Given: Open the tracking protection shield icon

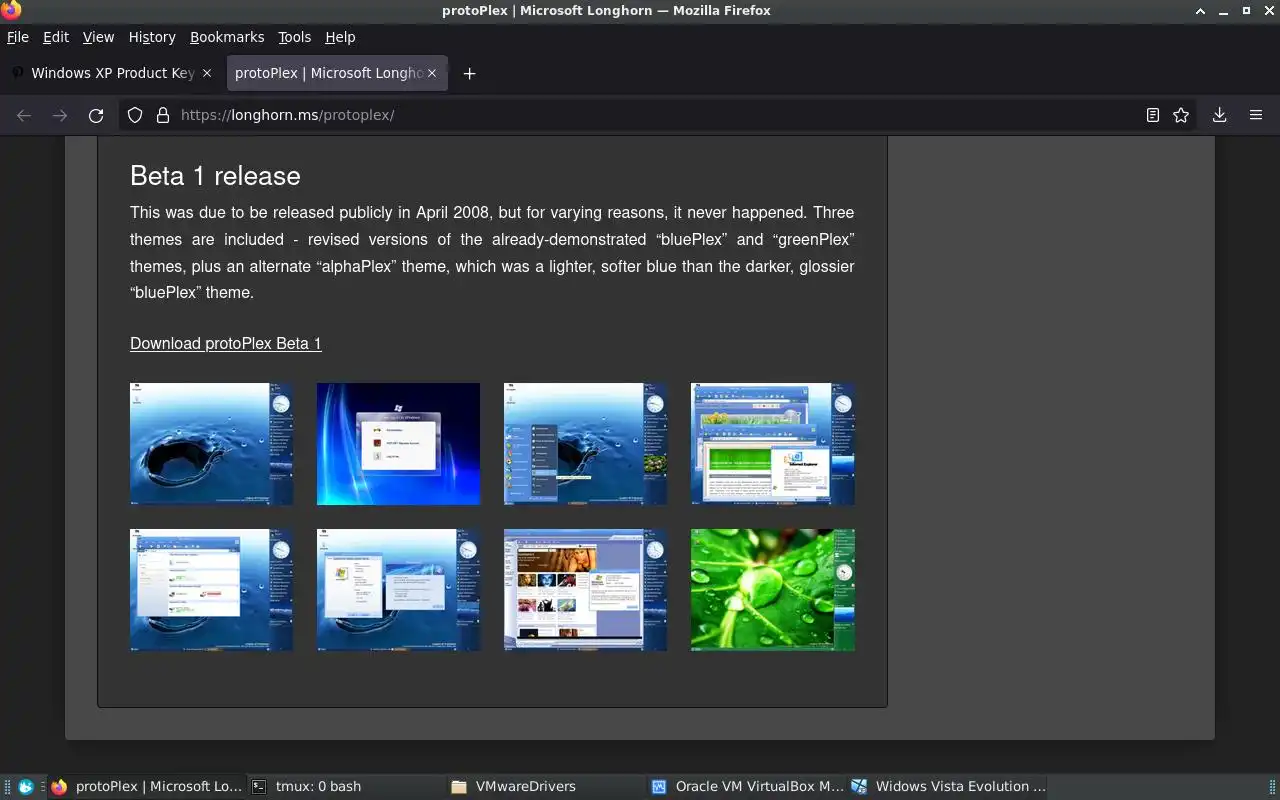Looking at the screenshot, I should 135,115.
